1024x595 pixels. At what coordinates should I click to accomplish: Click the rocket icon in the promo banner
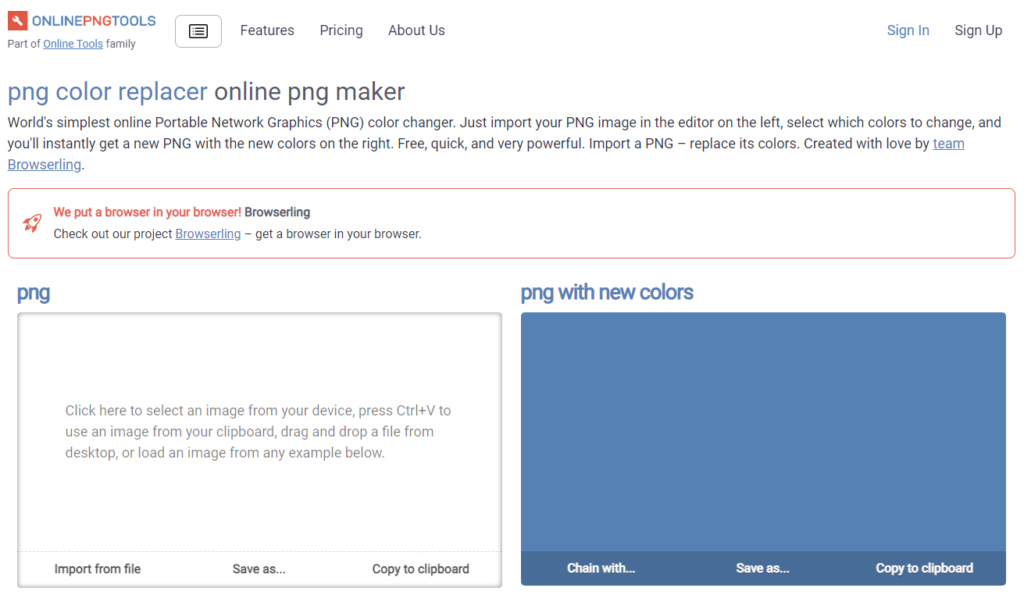tap(32, 223)
